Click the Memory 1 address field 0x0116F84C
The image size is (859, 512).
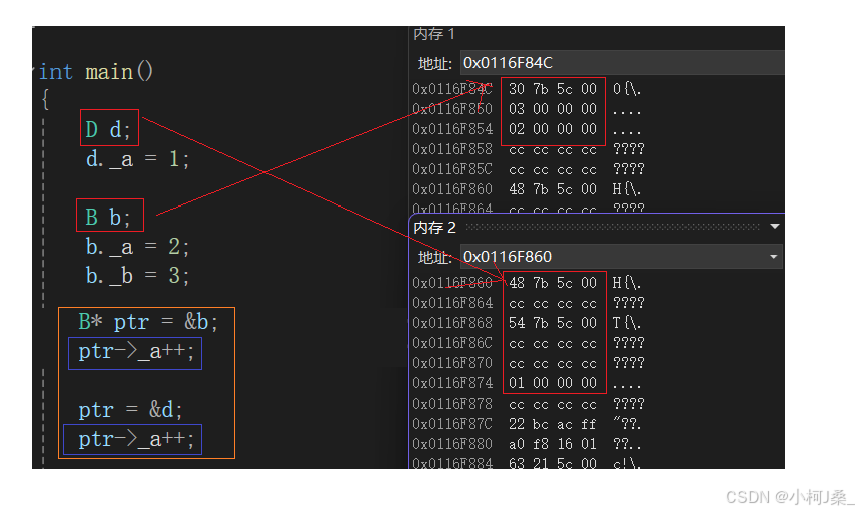coord(622,63)
